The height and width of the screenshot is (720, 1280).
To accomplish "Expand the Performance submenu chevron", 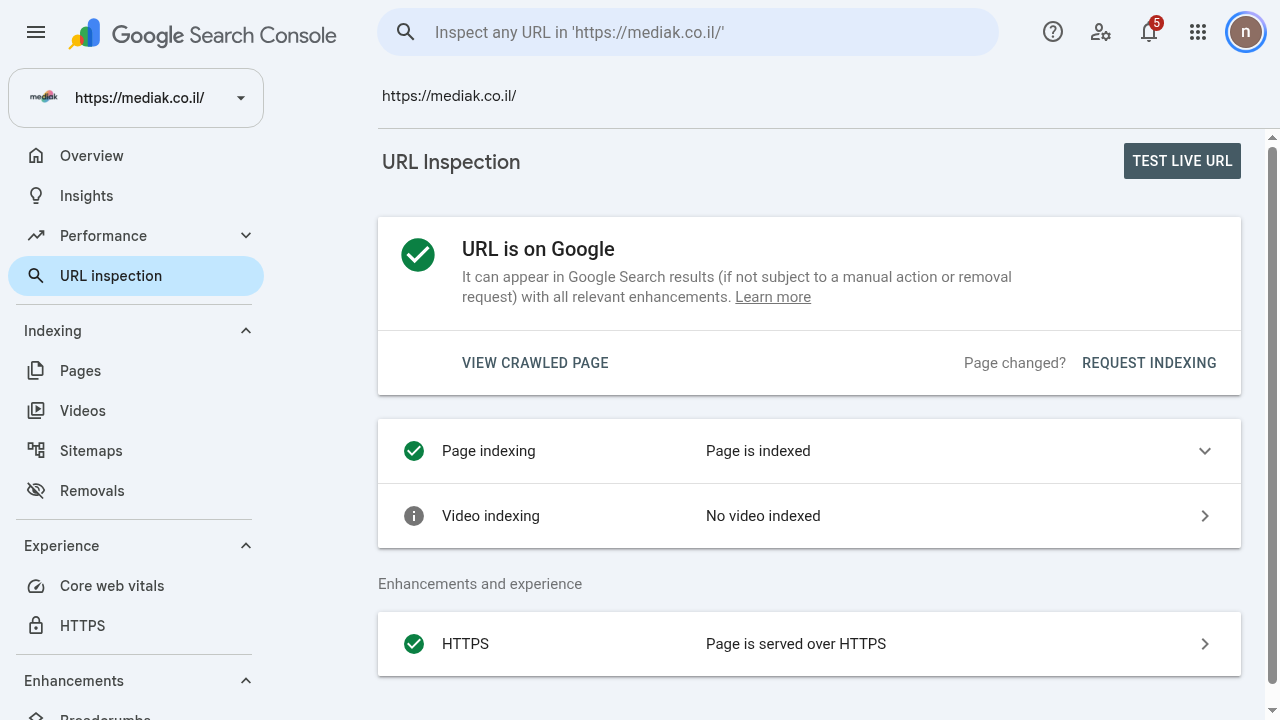I will tap(246, 236).
